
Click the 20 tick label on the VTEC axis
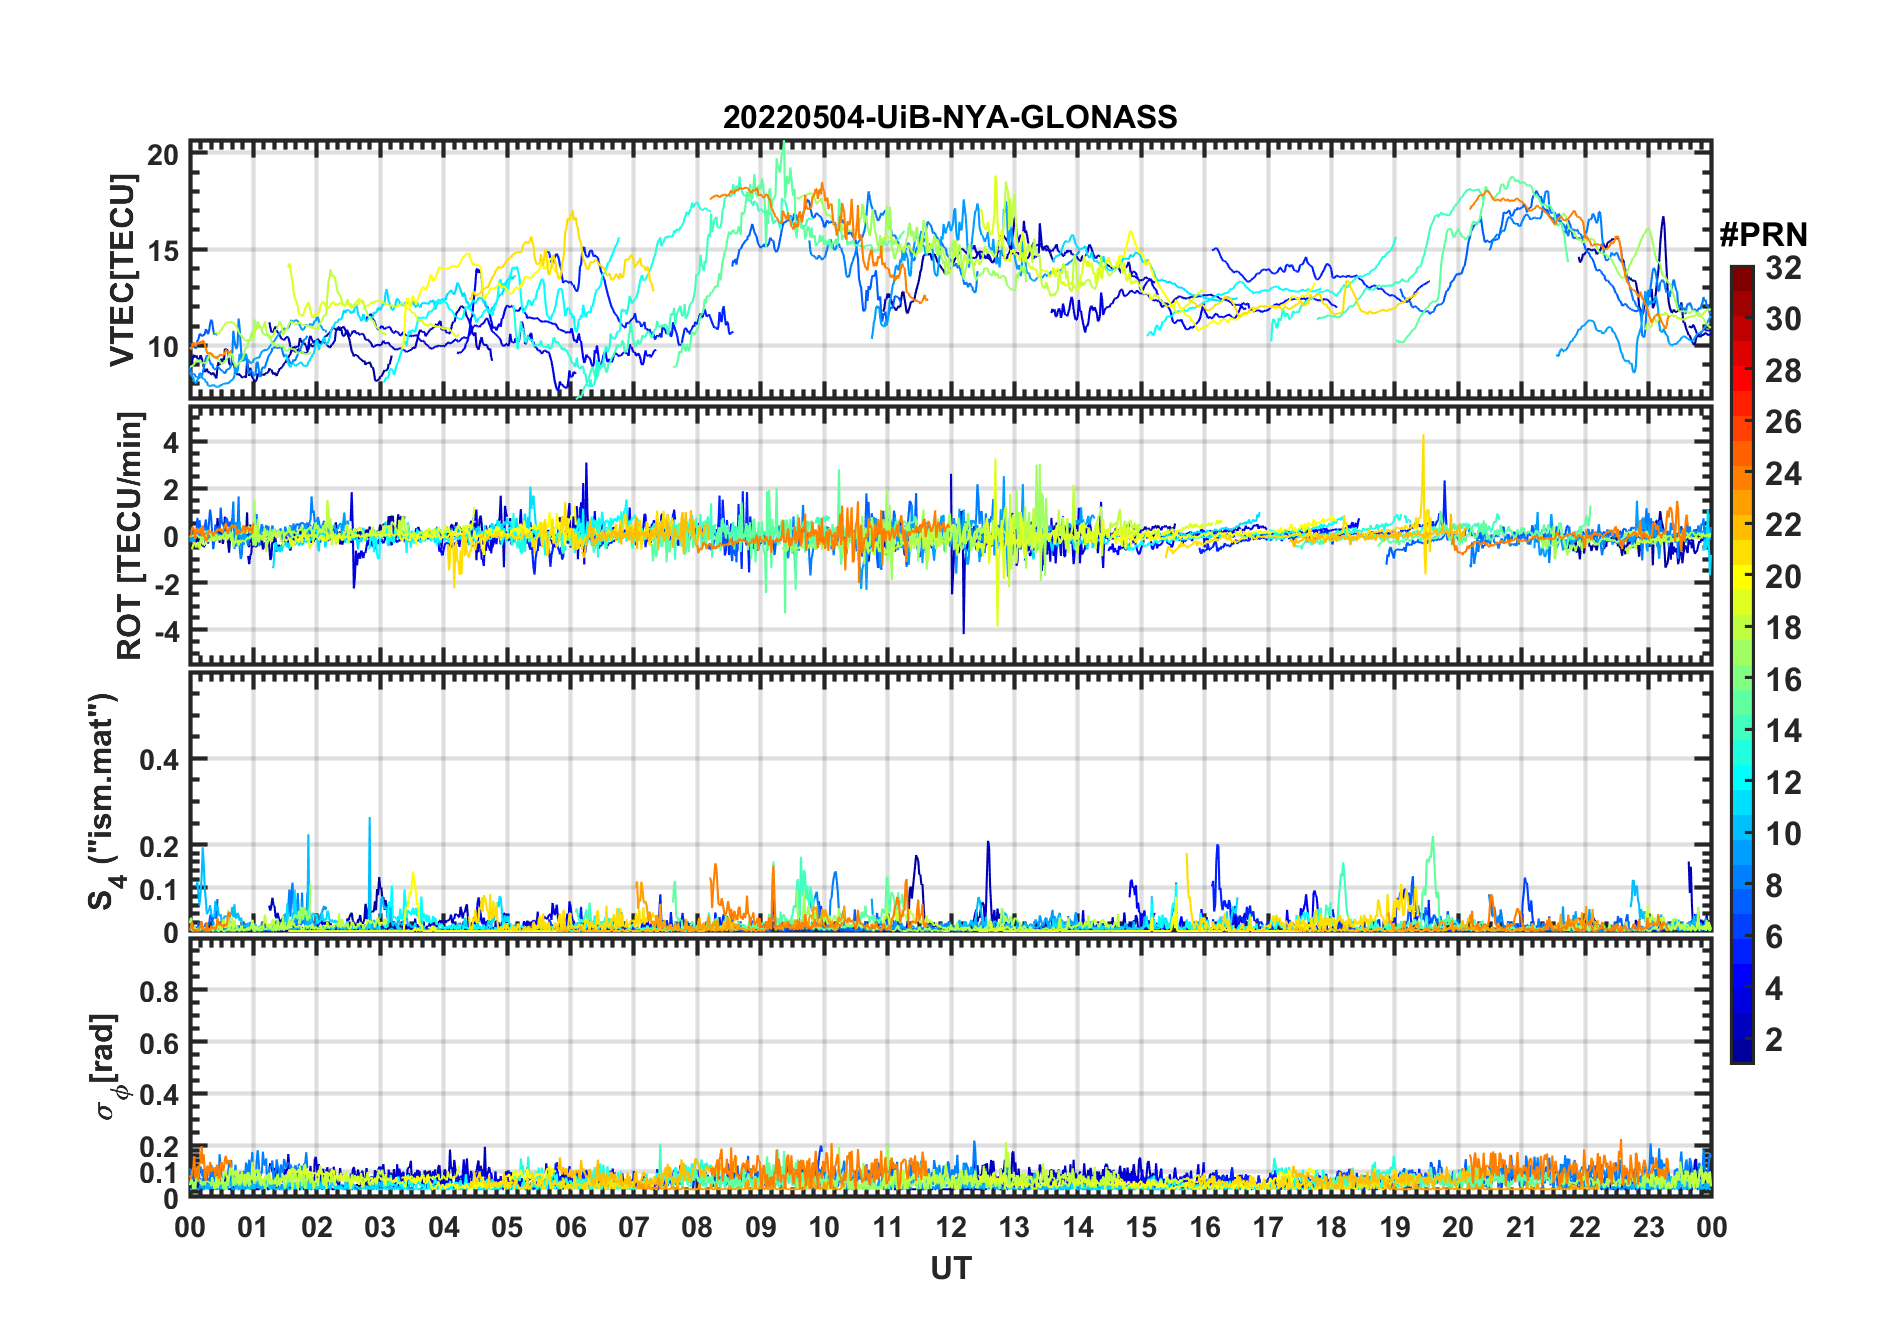[x=163, y=155]
